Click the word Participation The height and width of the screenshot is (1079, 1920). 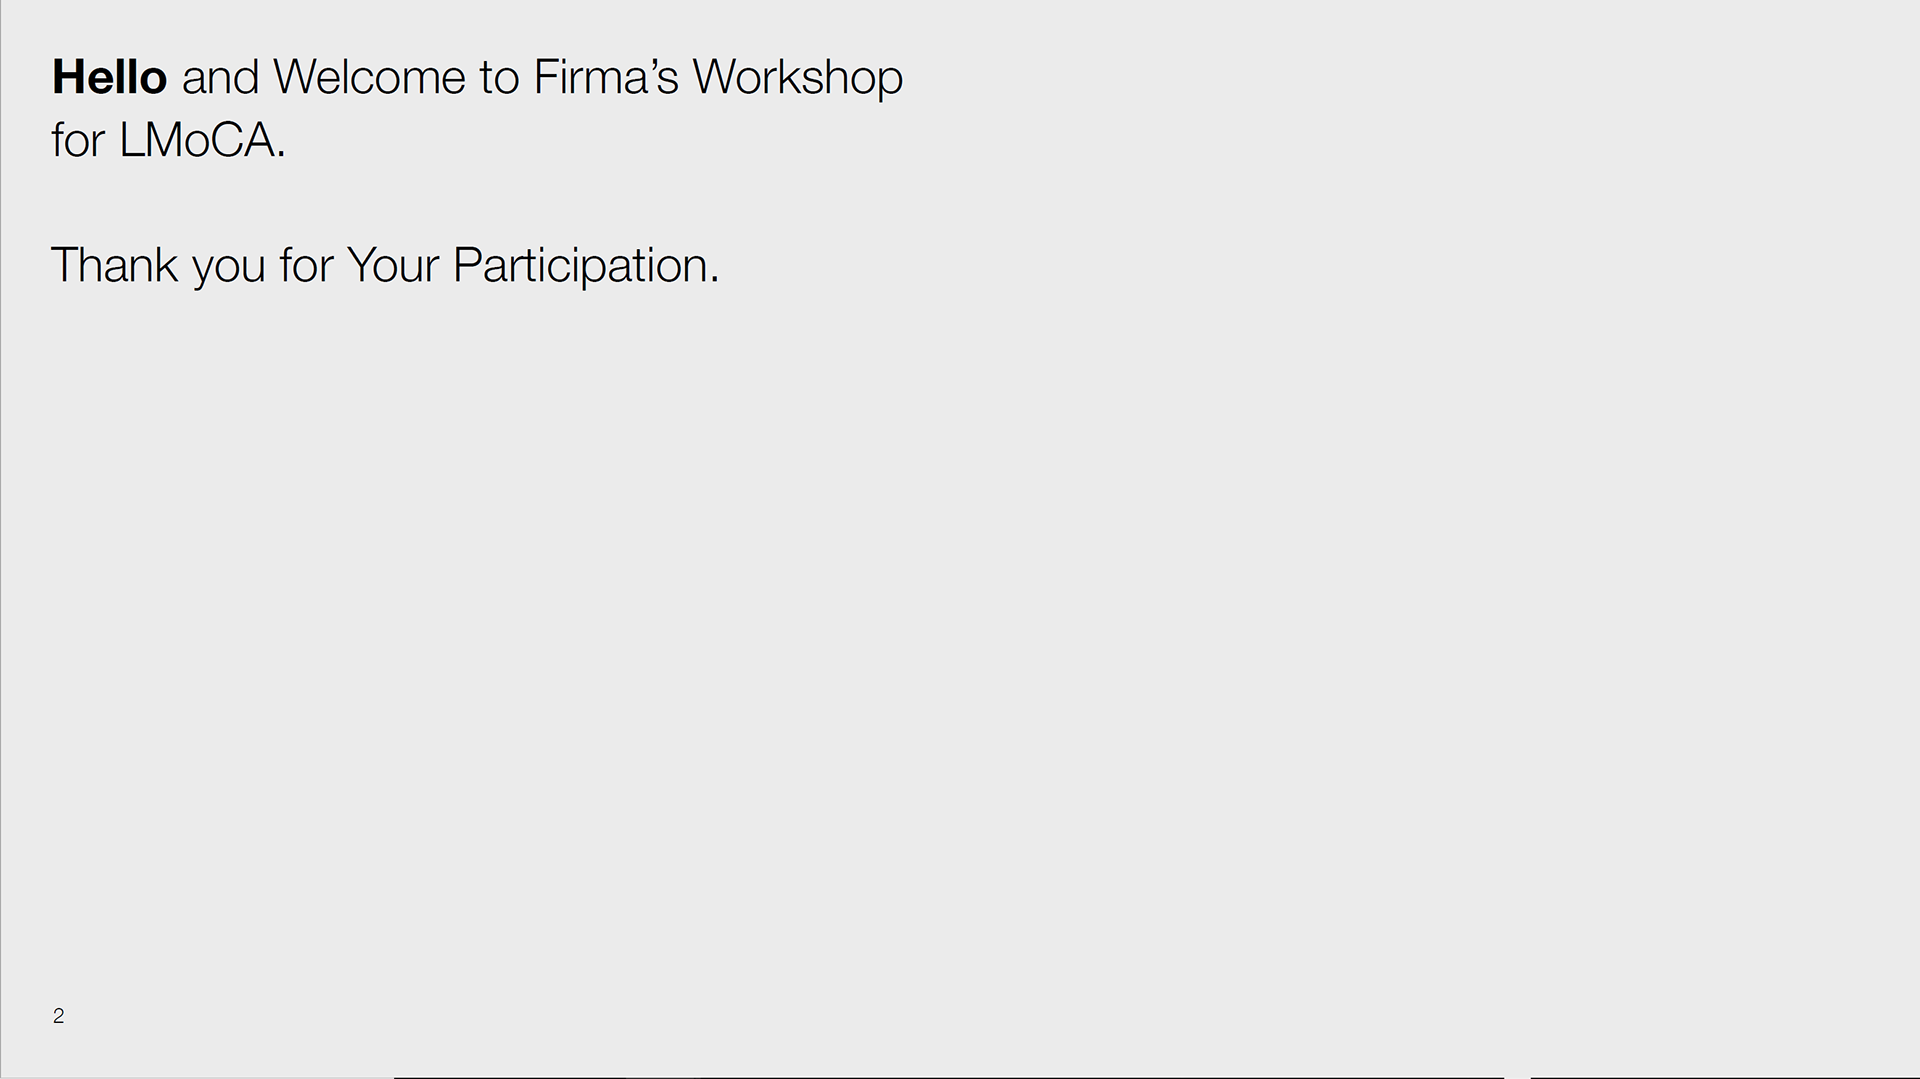[581, 268]
